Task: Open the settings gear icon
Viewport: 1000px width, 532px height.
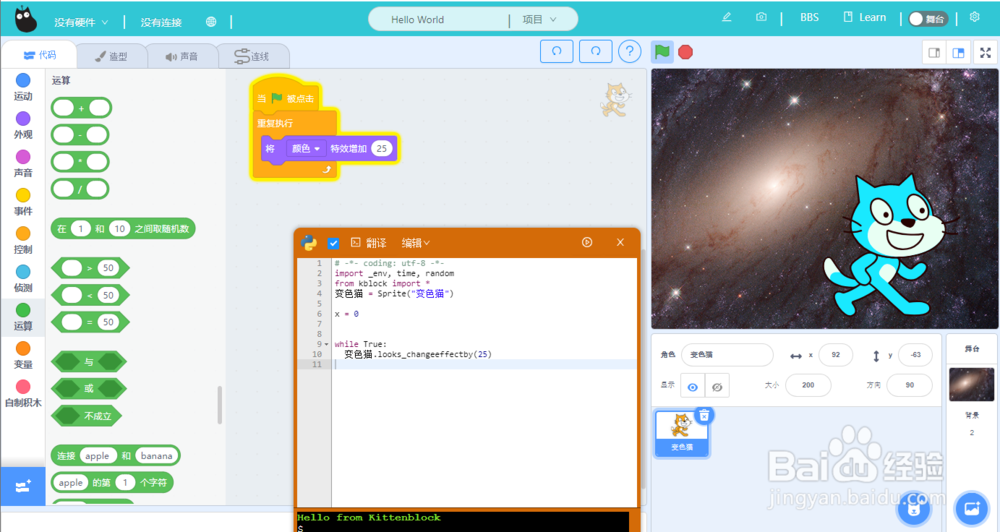Action: click(974, 17)
